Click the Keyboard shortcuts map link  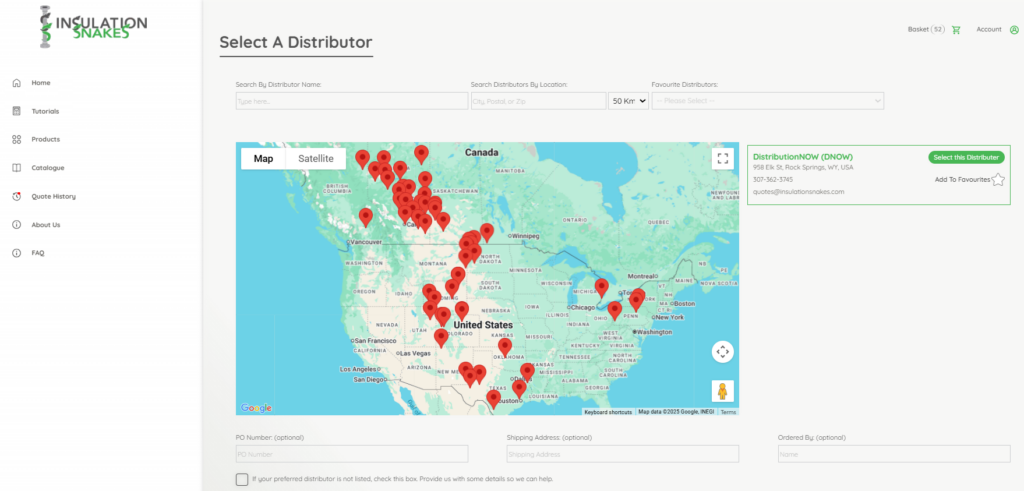point(608,412)
